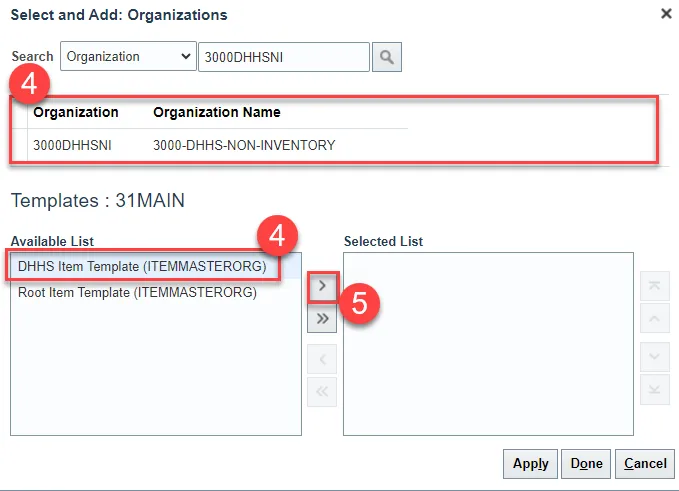679x491 pixels.
Task: Move selected item down one position
Action: (654, 356)
